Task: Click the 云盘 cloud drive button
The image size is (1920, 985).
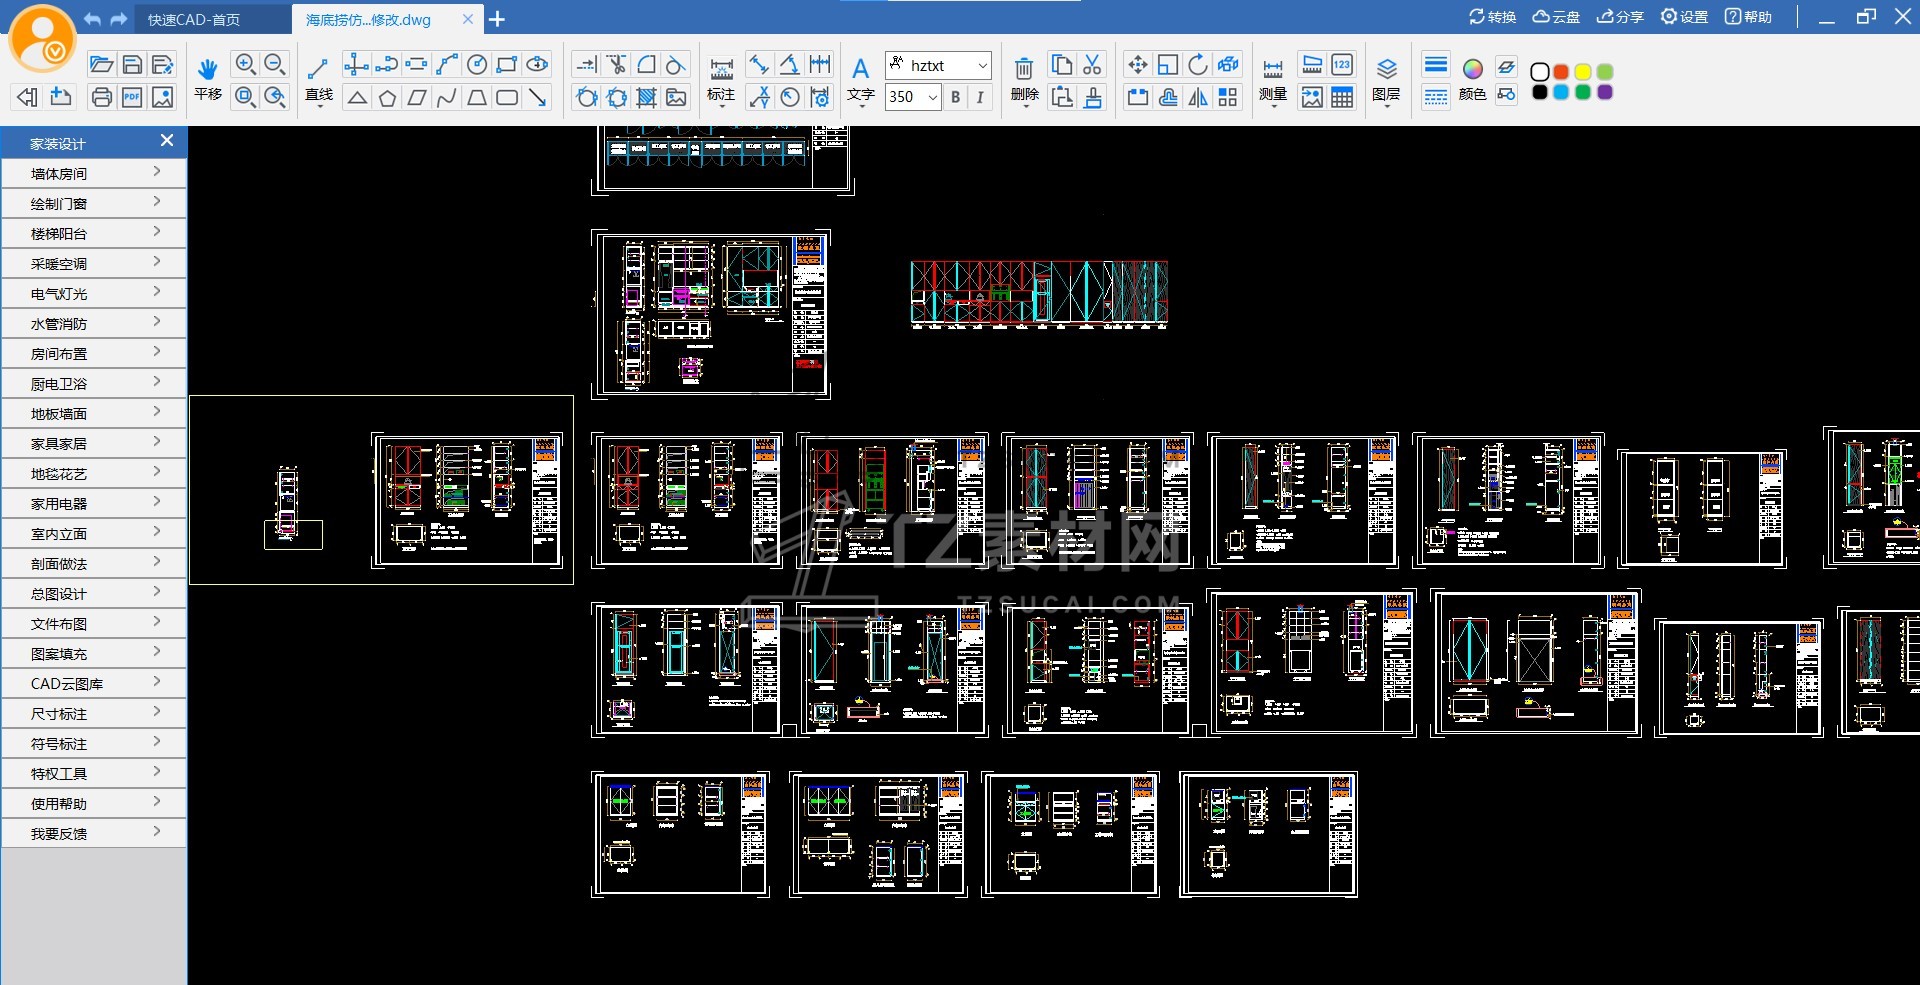Action: 1556,17
